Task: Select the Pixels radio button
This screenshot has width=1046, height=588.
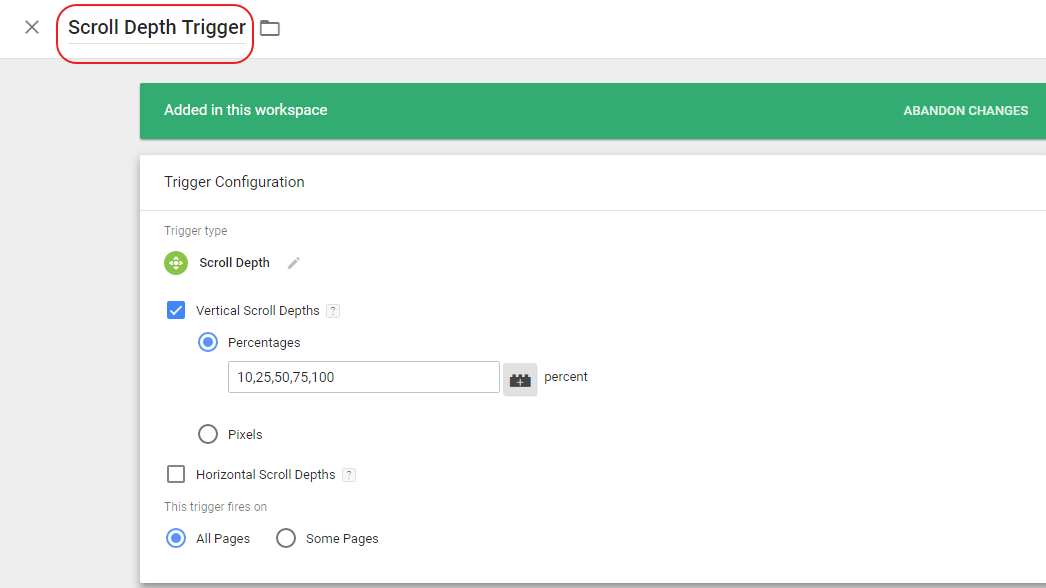Action: [x=208, y=434]
